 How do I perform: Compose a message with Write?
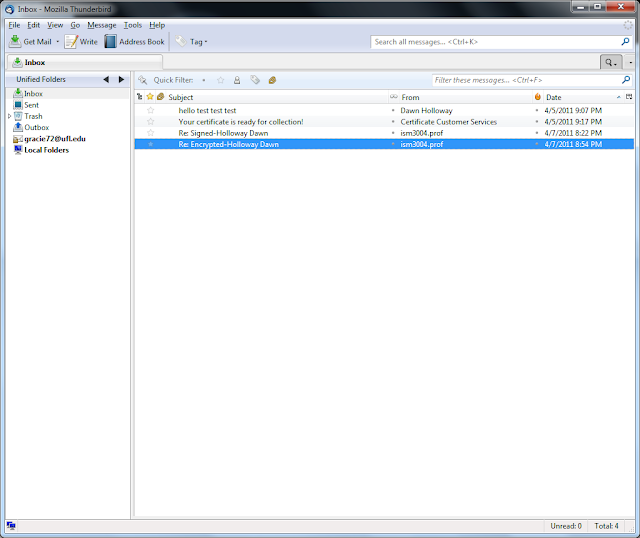tap(81, 42)
